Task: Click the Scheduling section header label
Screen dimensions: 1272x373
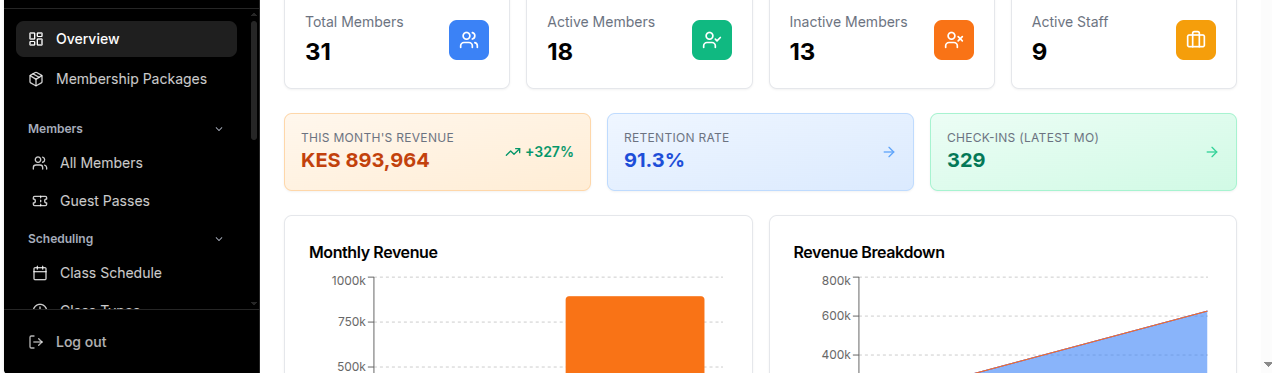Action: 61,239
